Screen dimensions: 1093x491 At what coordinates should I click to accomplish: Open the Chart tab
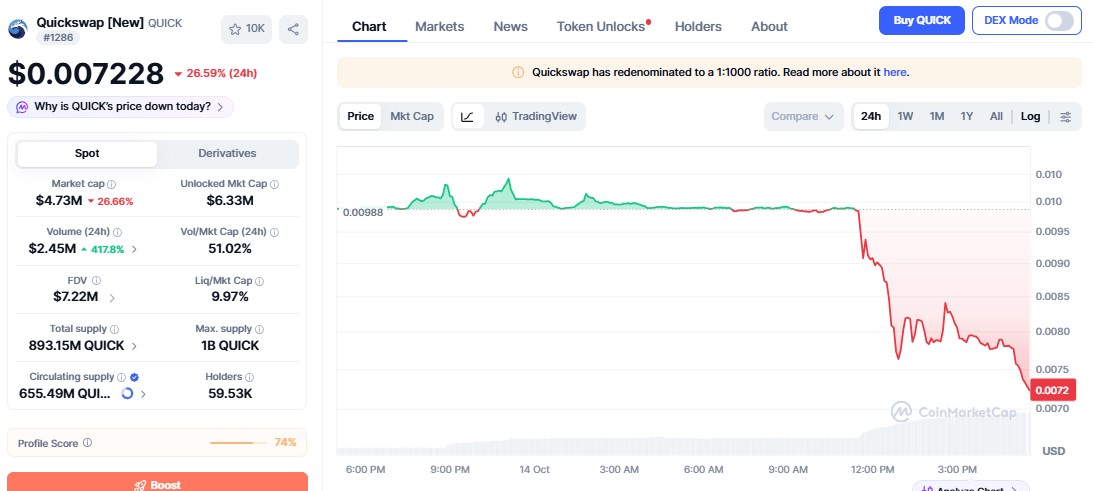coord(369,27)
